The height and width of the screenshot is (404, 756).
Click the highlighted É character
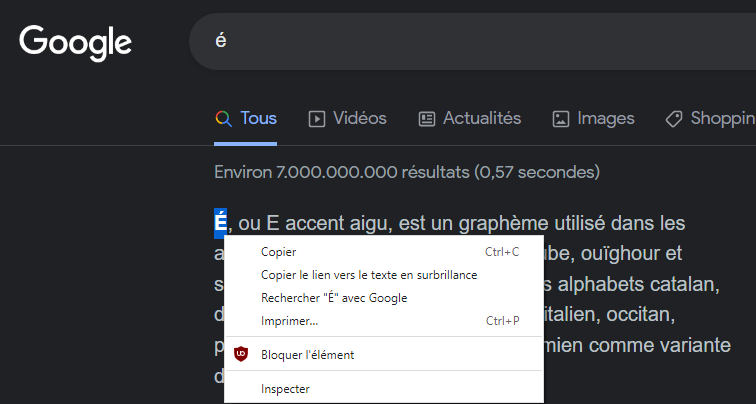coord(220,223)
